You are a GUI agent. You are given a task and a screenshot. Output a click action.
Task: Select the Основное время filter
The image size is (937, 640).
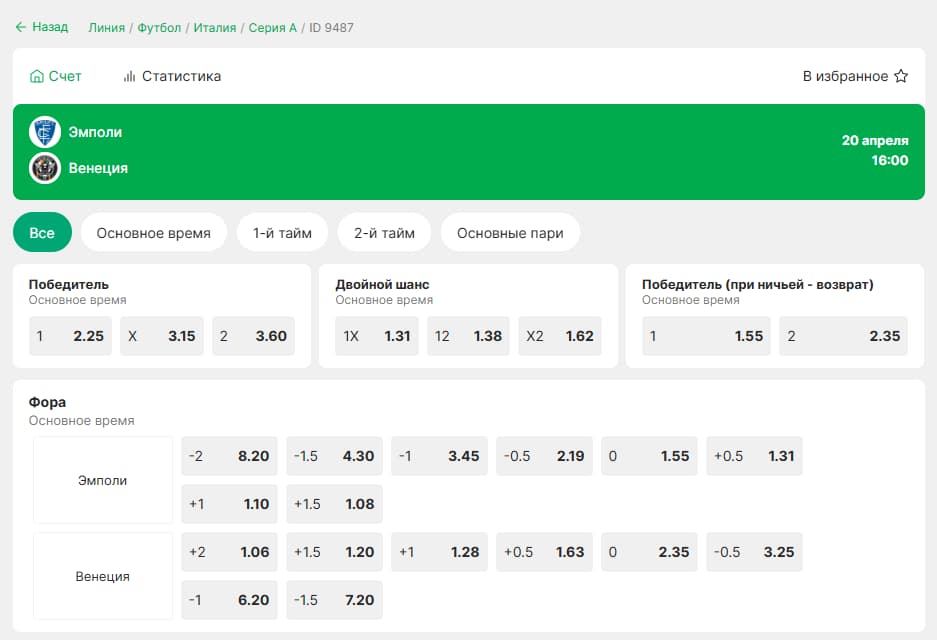click(x=154, y=232)
